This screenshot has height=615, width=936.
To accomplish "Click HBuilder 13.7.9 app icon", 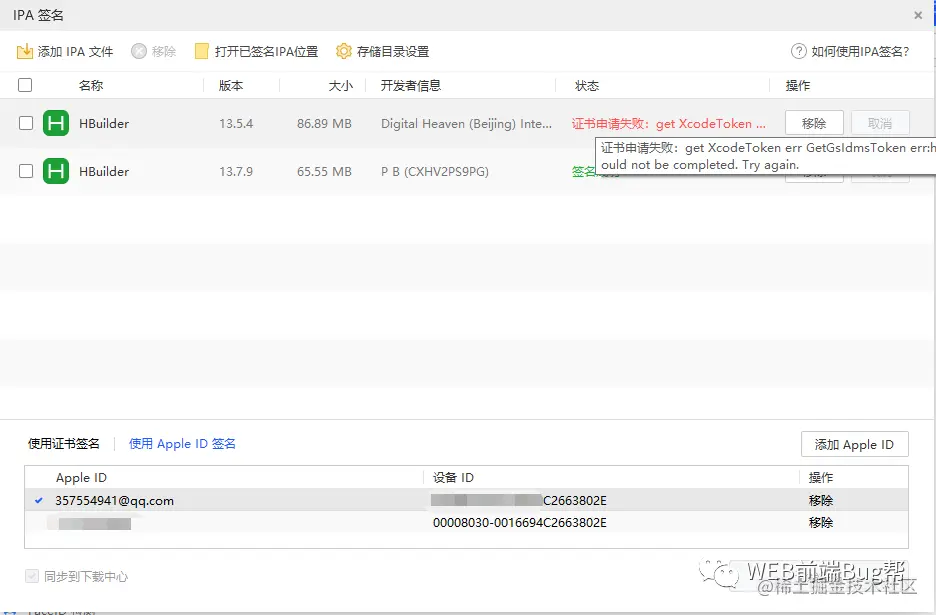I will coord(56,171).
